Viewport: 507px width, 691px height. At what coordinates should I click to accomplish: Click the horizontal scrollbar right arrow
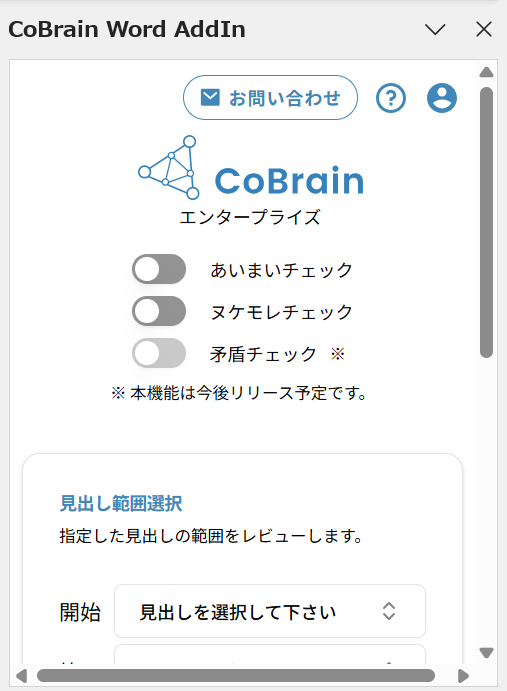(x=463, y=676)
